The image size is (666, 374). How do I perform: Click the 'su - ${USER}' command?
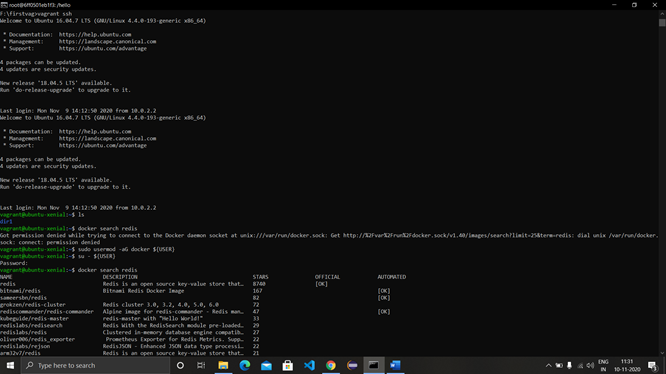click(x=96, y=256)
